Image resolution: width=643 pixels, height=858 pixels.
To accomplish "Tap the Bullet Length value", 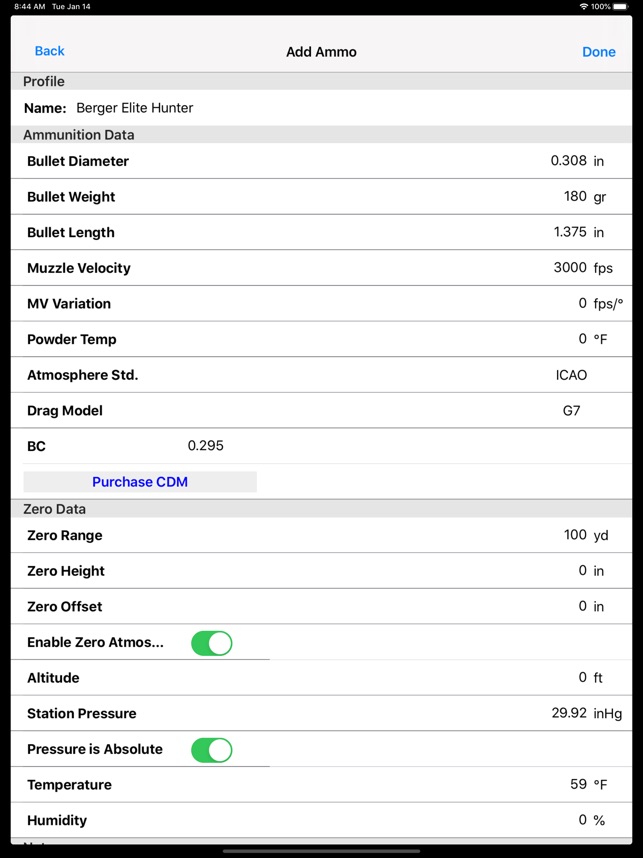I will click(569, 232).
